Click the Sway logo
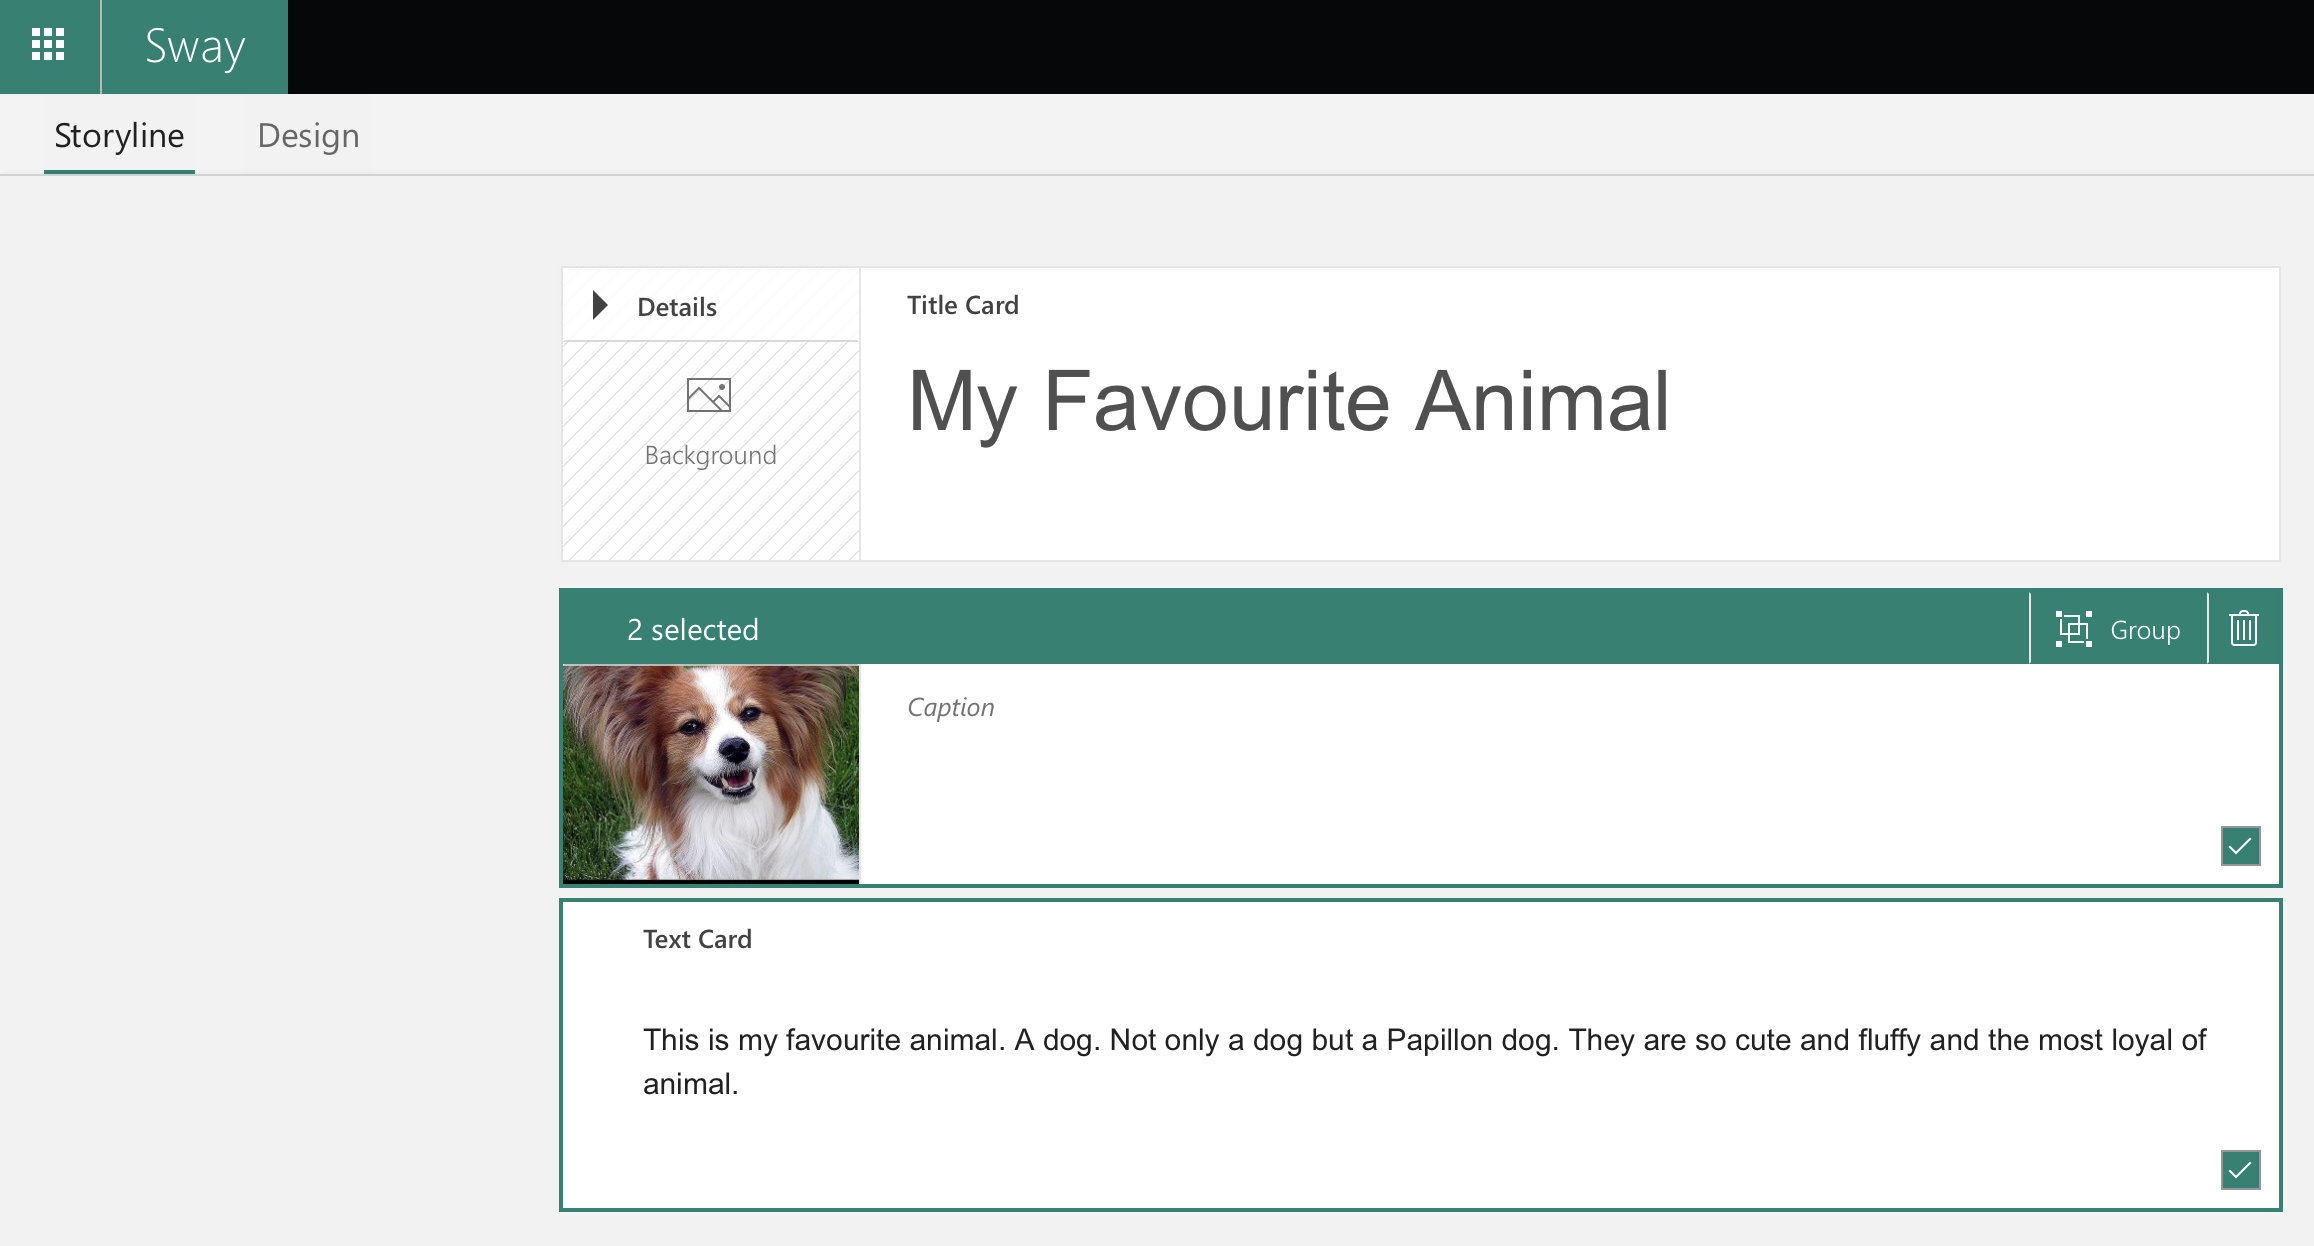This screenshot has width=2314, height=1246. 195,46
